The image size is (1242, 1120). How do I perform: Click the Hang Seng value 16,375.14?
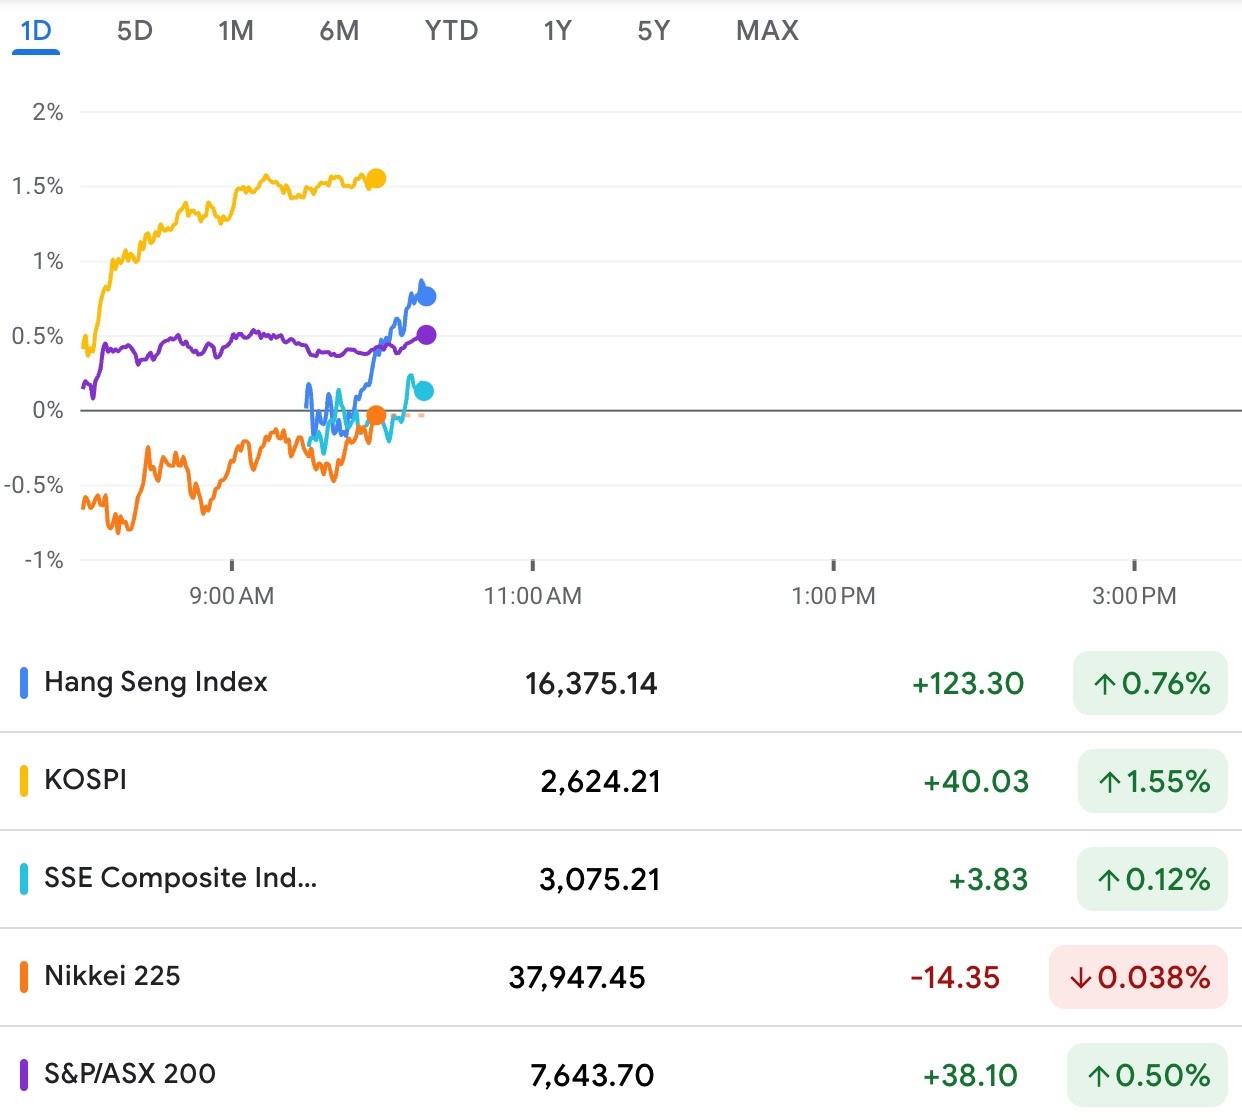pos(591,684)
